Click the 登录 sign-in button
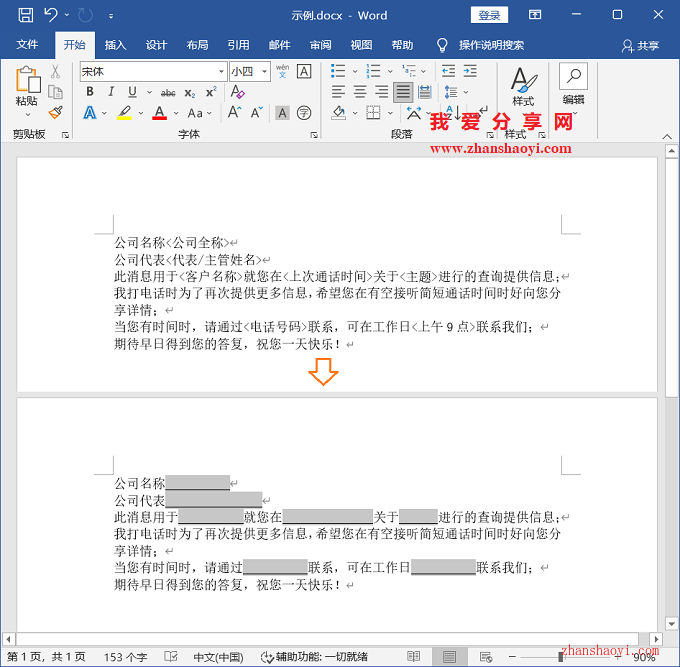The height and width of the screenshot is (667, 680). [x=489, y=16]
